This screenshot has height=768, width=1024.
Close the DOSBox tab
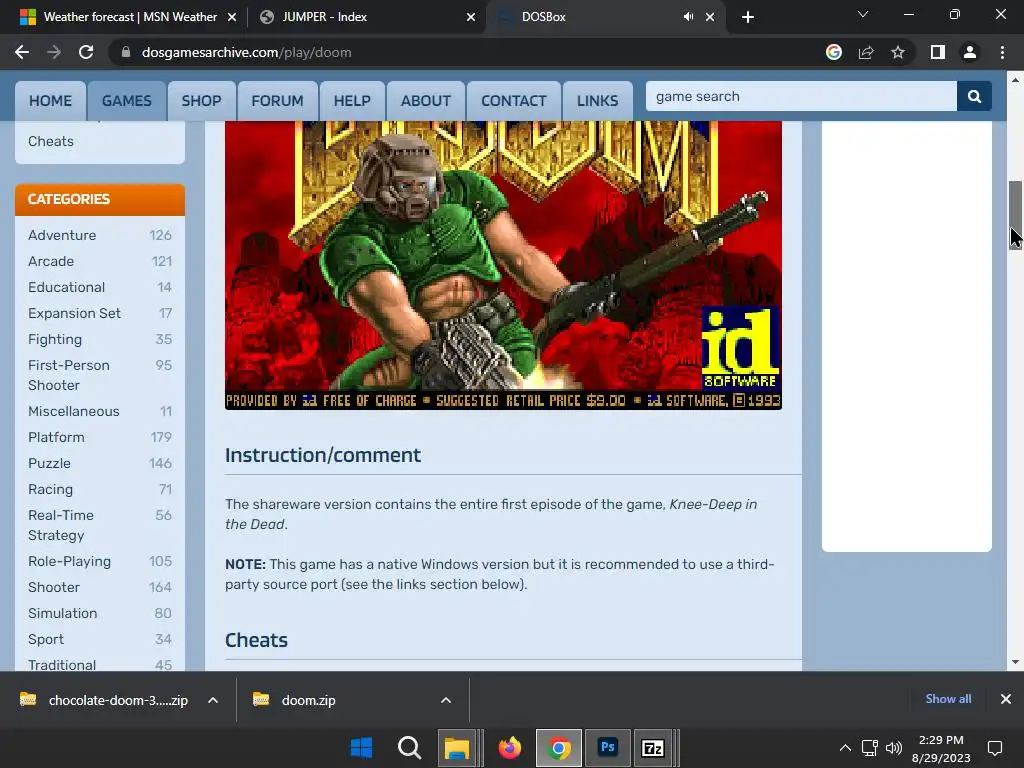(x=710, y=17)
